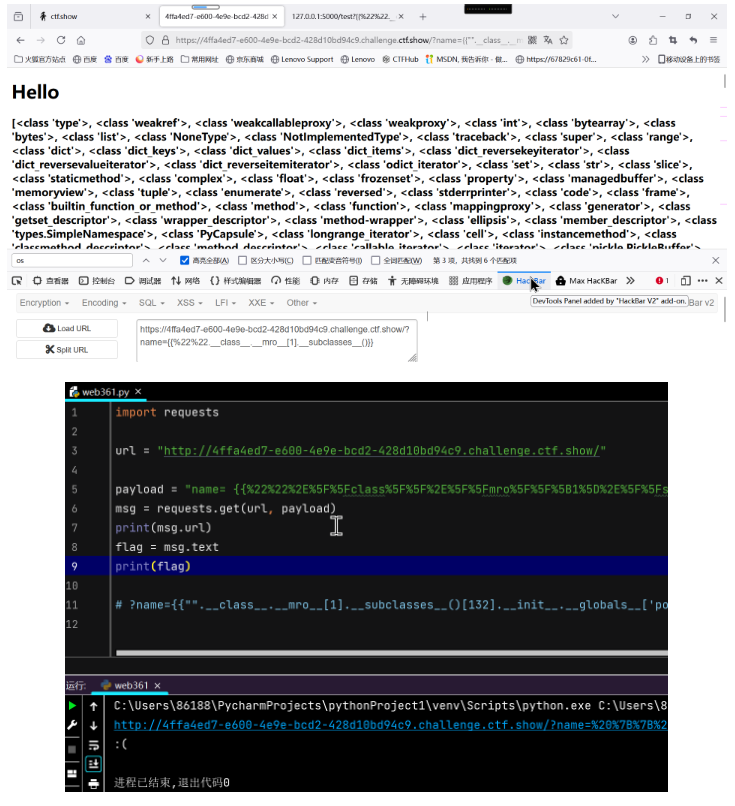735x806 pixels.
Task: Open the XSS dropdown in HackBar
Action: click(190, 303)
